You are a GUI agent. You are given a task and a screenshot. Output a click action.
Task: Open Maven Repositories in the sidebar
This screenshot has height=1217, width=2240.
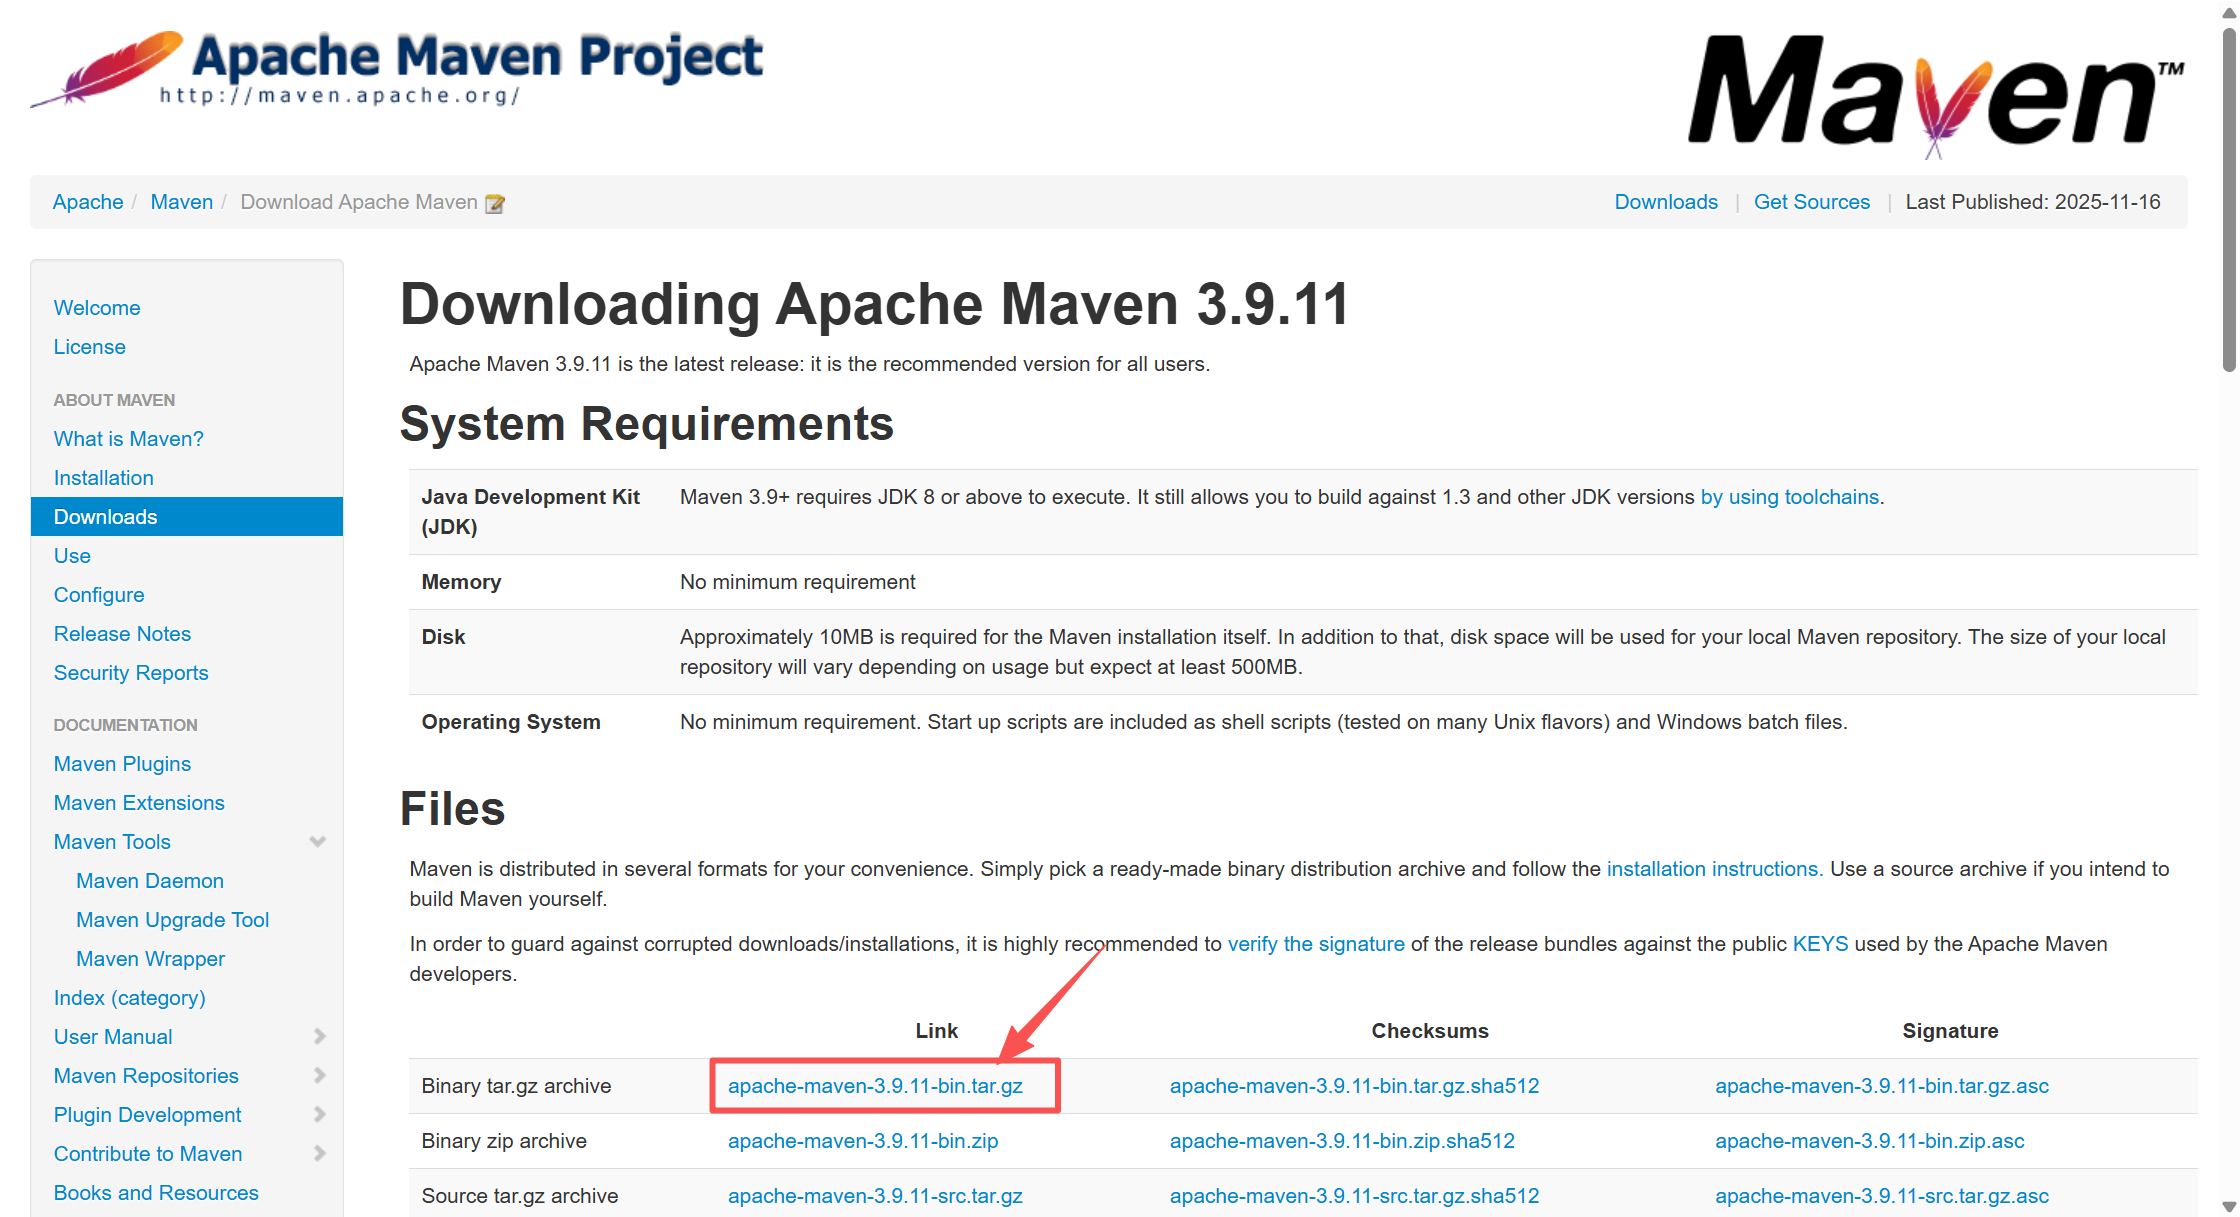pos(146,1076)
